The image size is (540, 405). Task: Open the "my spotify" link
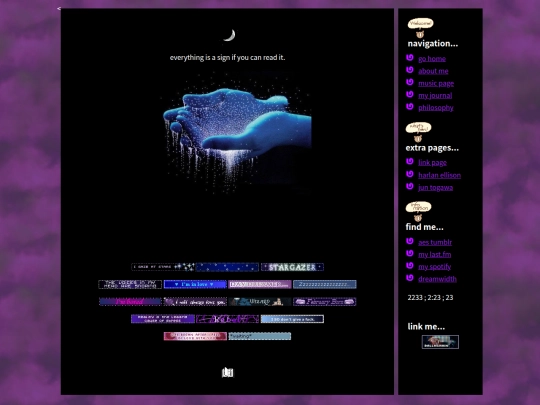tap(435, 267)
